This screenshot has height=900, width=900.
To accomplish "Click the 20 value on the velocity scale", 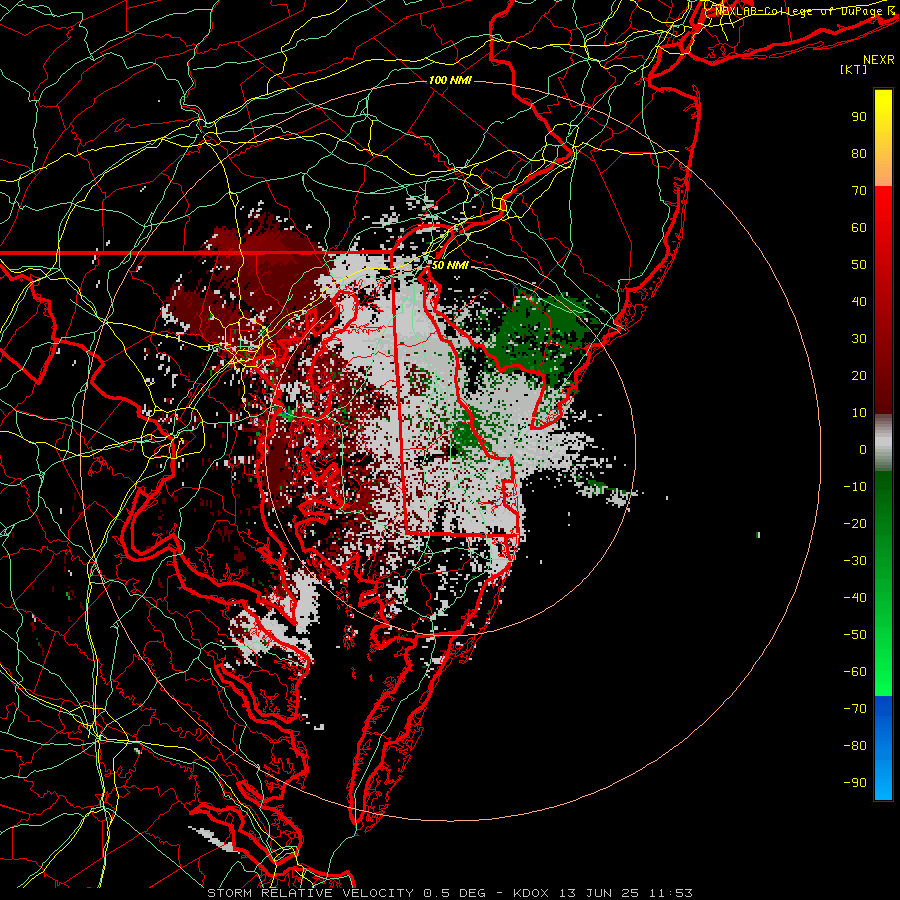I will (x=859, y=376).
